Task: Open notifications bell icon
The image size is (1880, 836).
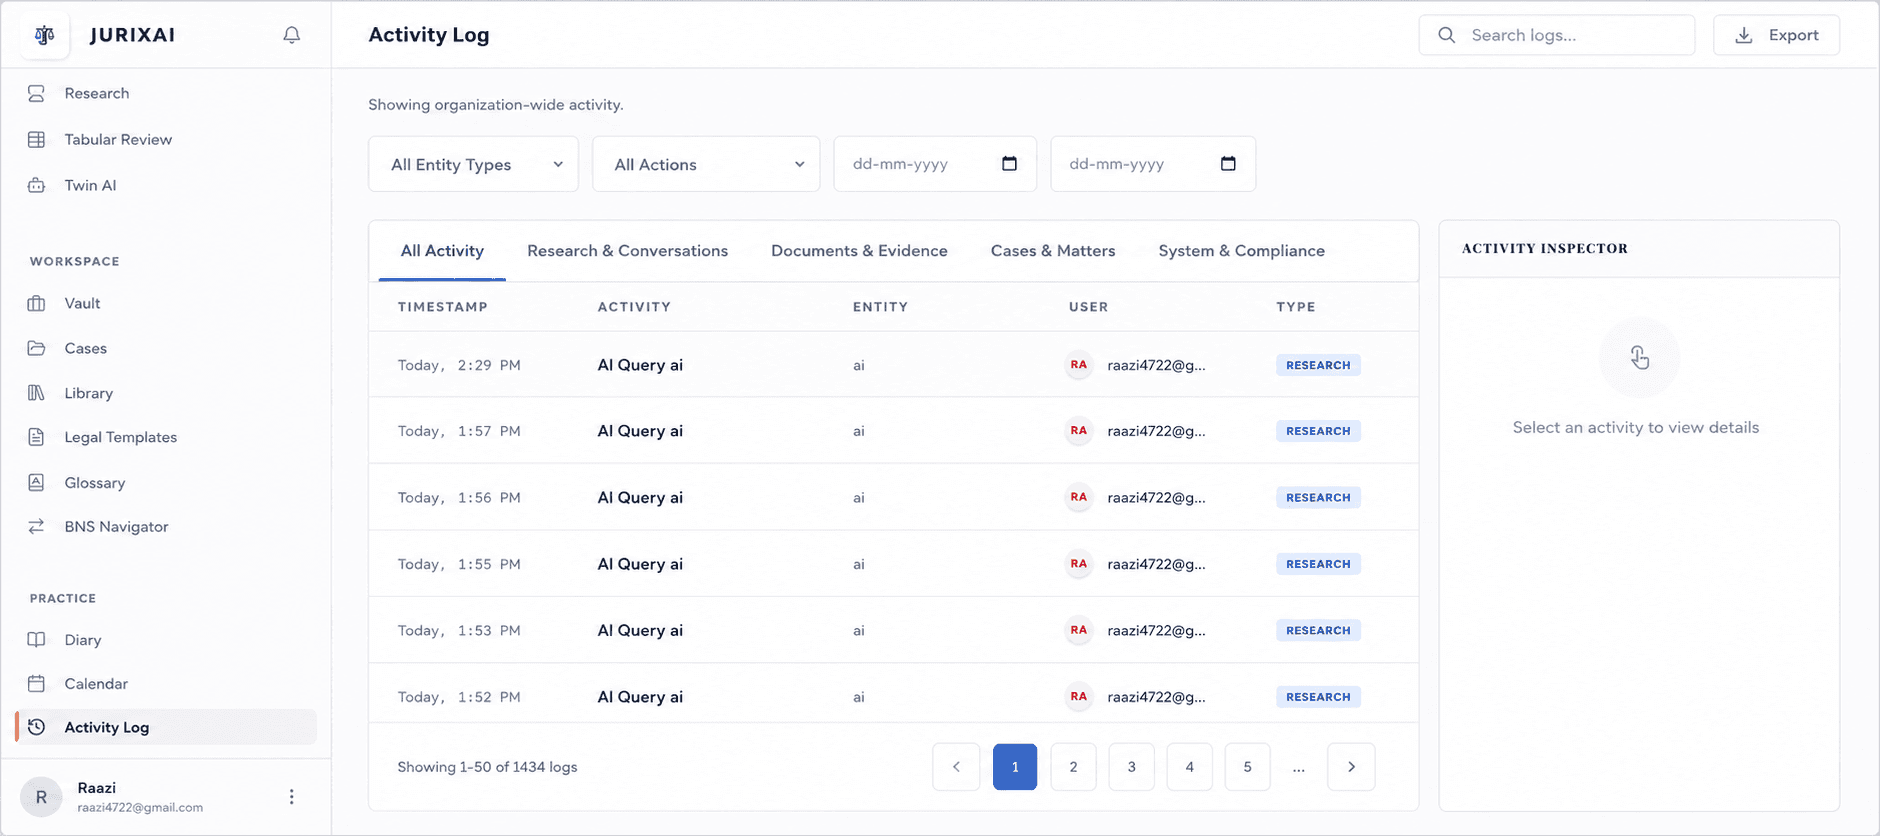Action: point(291,35)
